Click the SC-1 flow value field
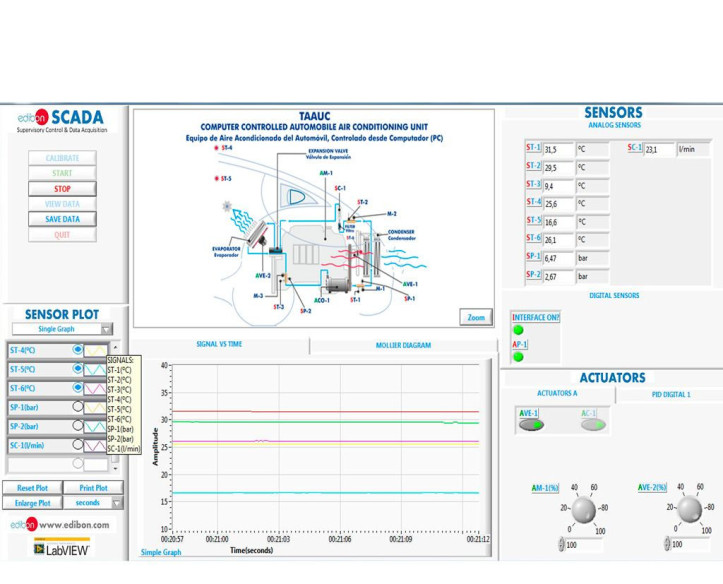Viewport: 723px width, 584px height. 659,150
